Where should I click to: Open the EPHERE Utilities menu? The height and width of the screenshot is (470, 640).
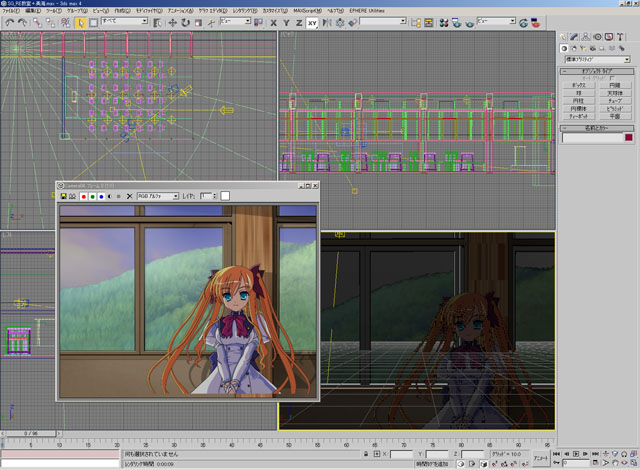coord(367,11)
